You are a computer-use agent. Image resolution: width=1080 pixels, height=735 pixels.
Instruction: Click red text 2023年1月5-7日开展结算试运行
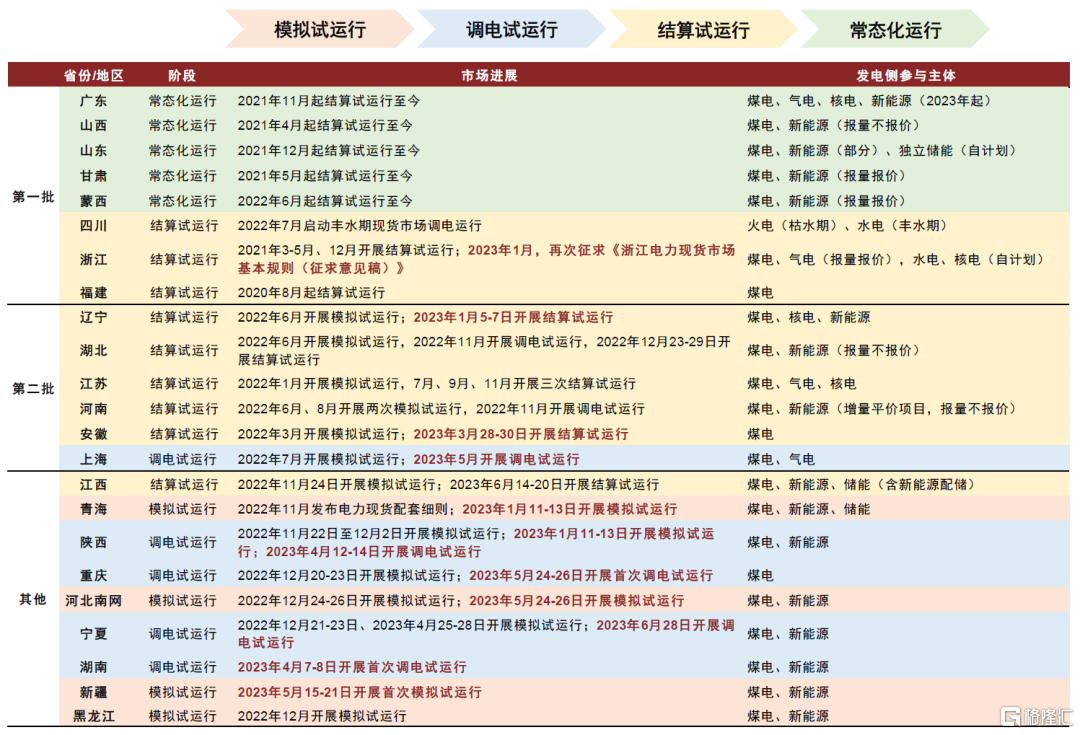tap(513, 318)
